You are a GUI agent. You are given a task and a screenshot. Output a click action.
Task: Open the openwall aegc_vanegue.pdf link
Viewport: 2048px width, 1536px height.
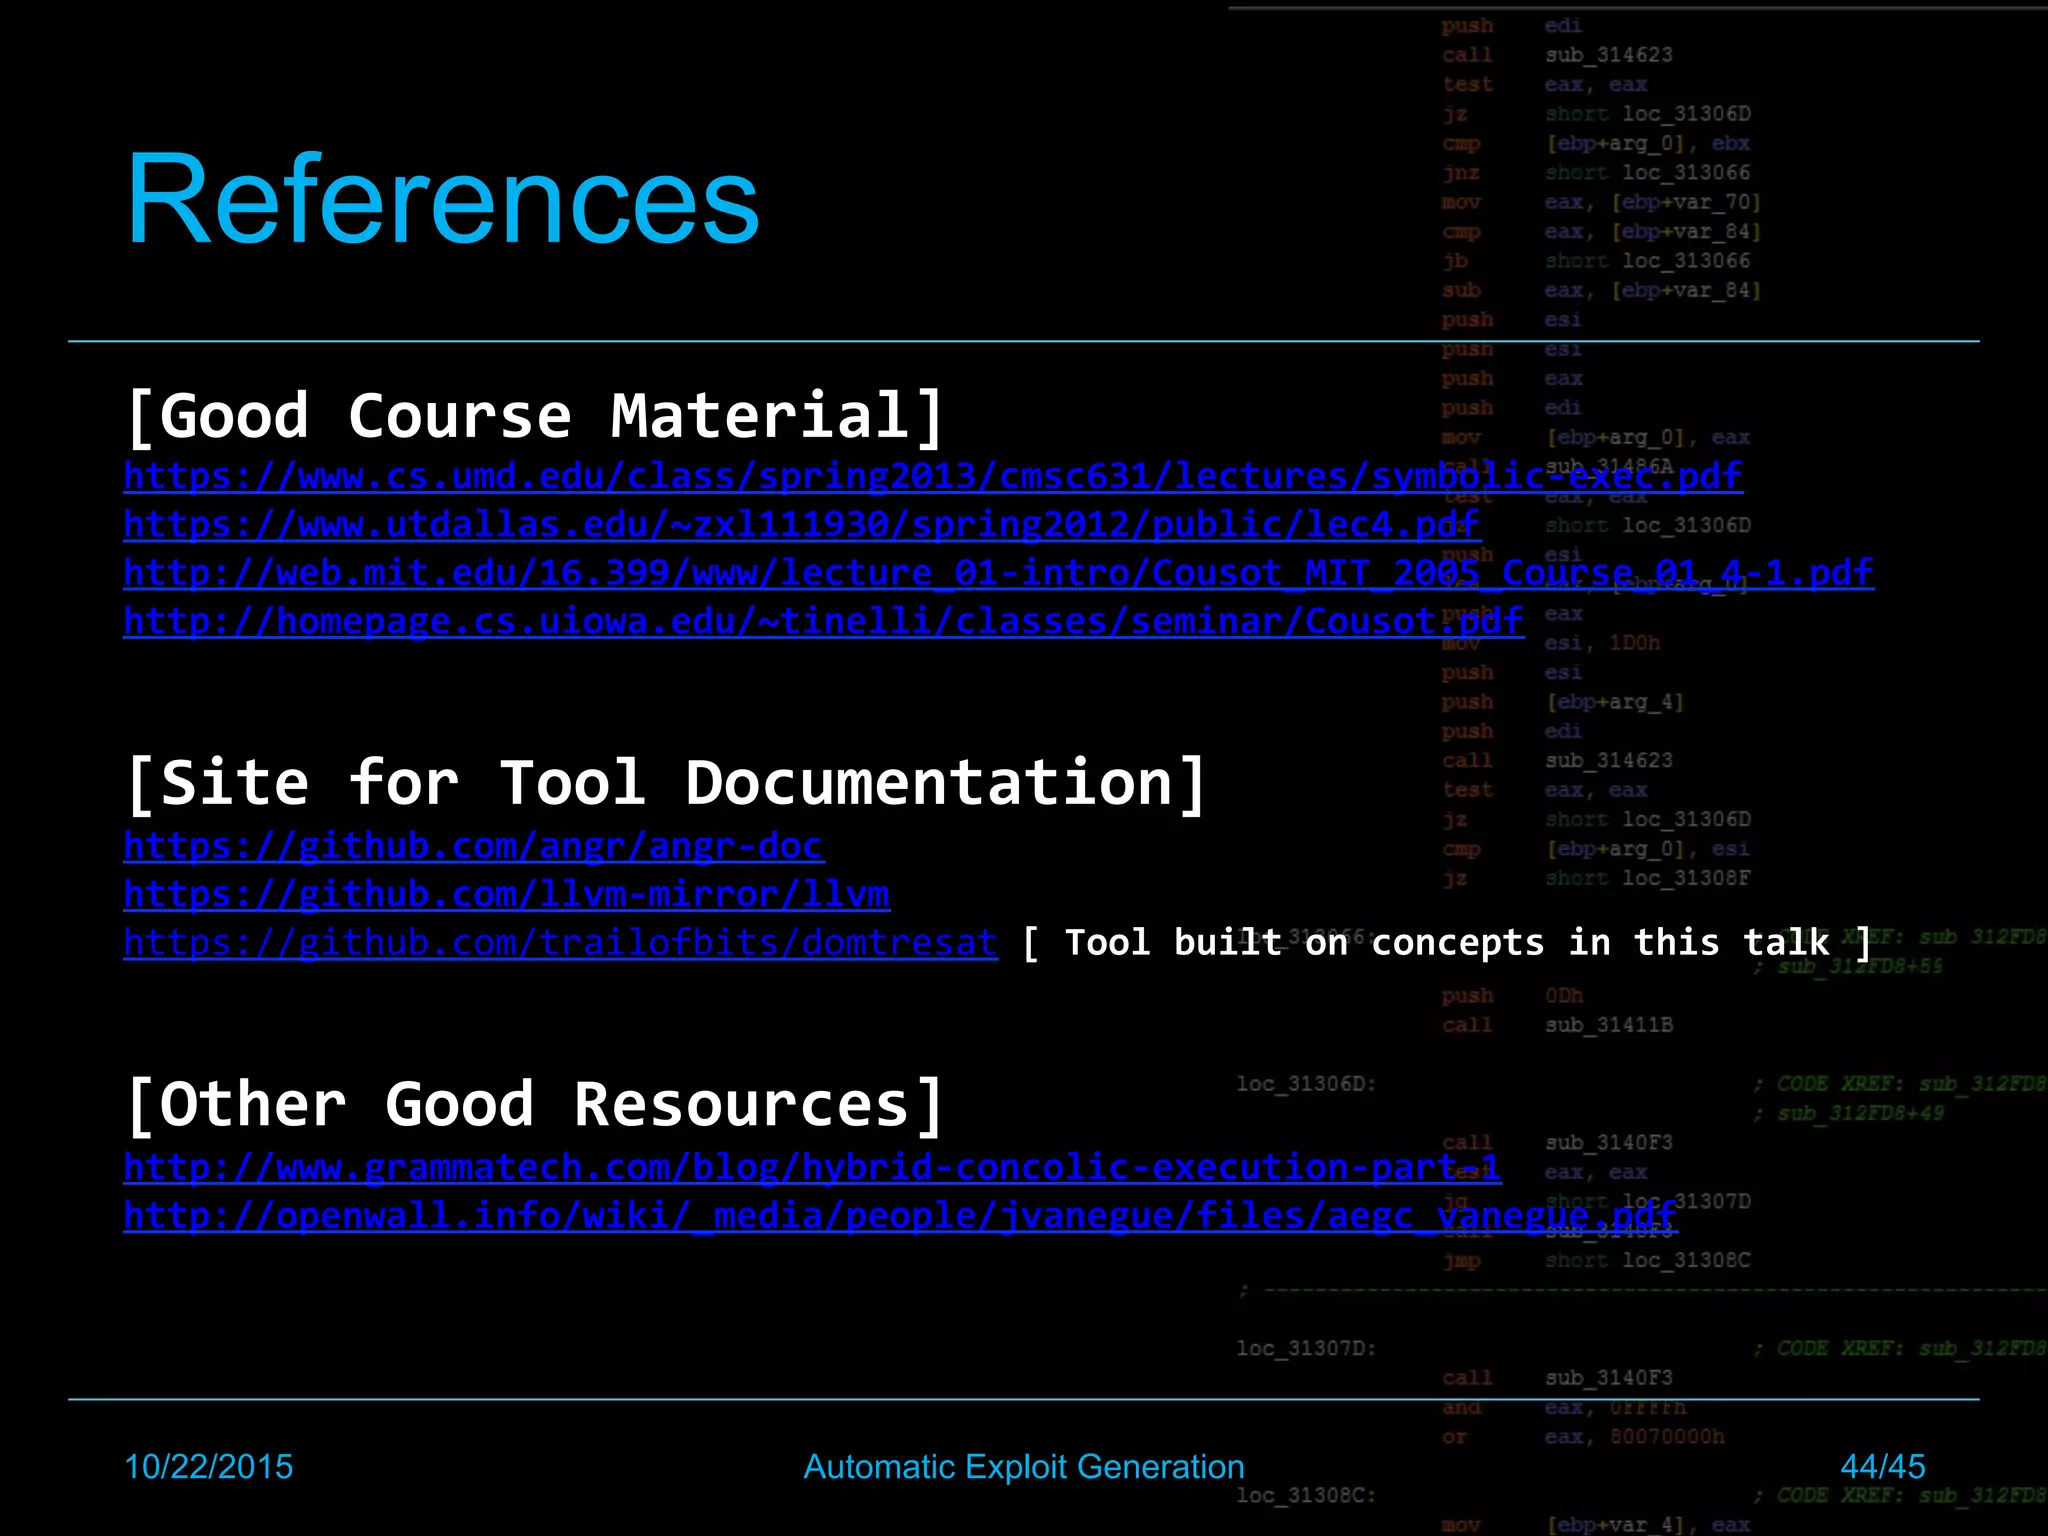point(900,1215)
